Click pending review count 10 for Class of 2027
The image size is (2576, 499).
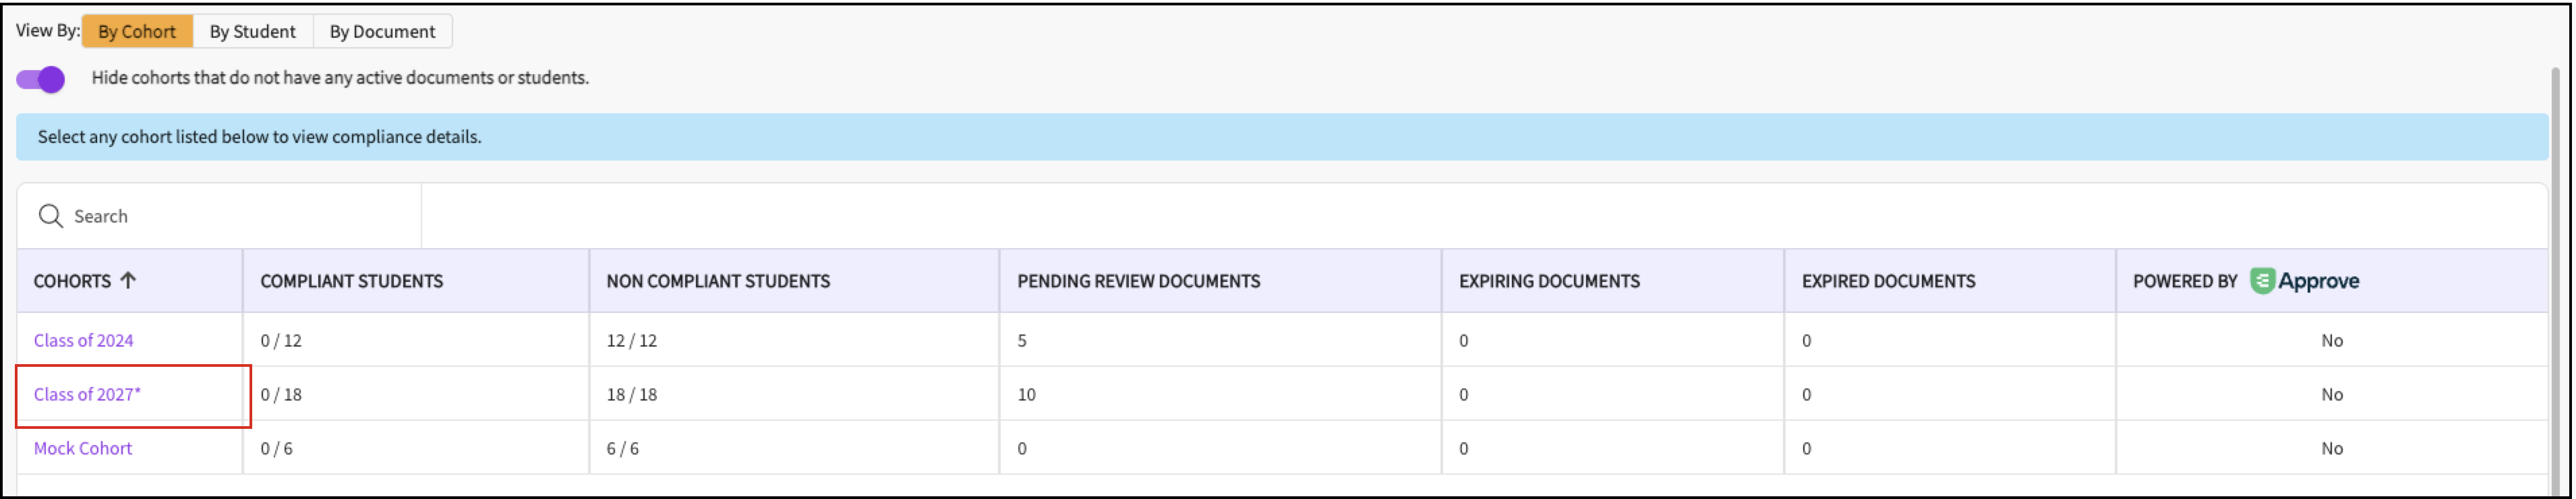click(1027, 395)
